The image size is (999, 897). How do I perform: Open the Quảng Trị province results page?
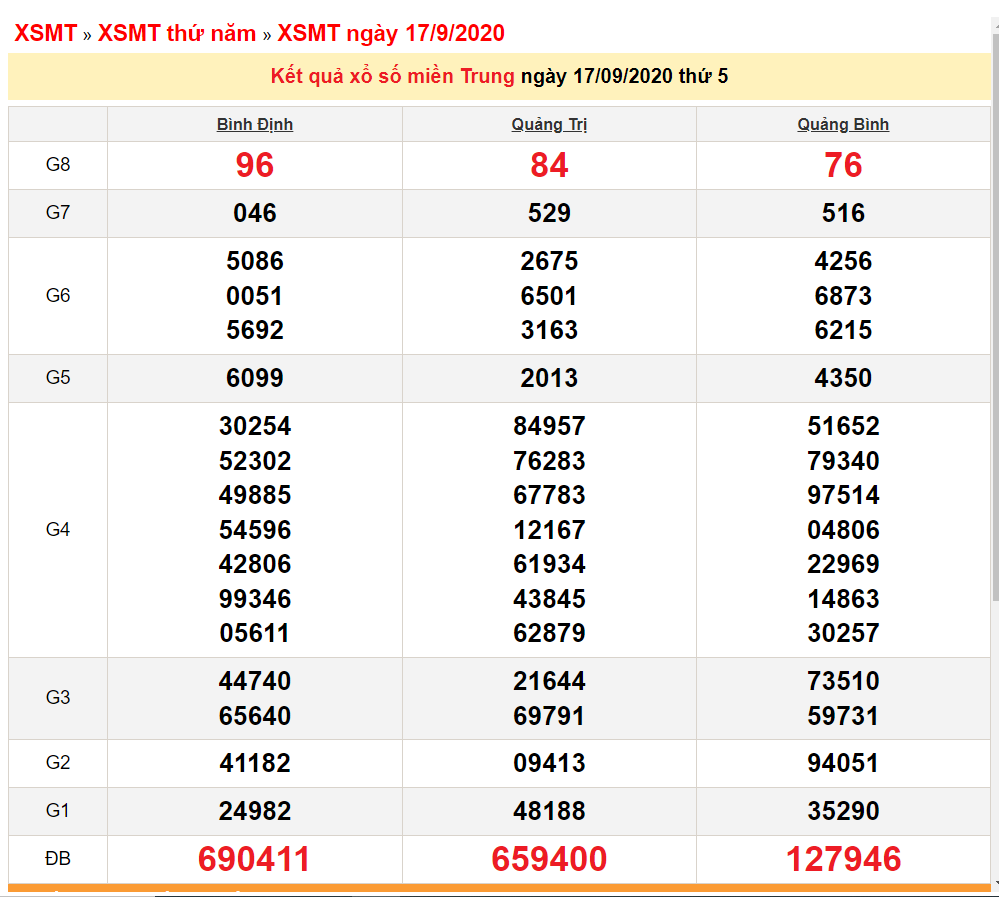pos(548,124)
